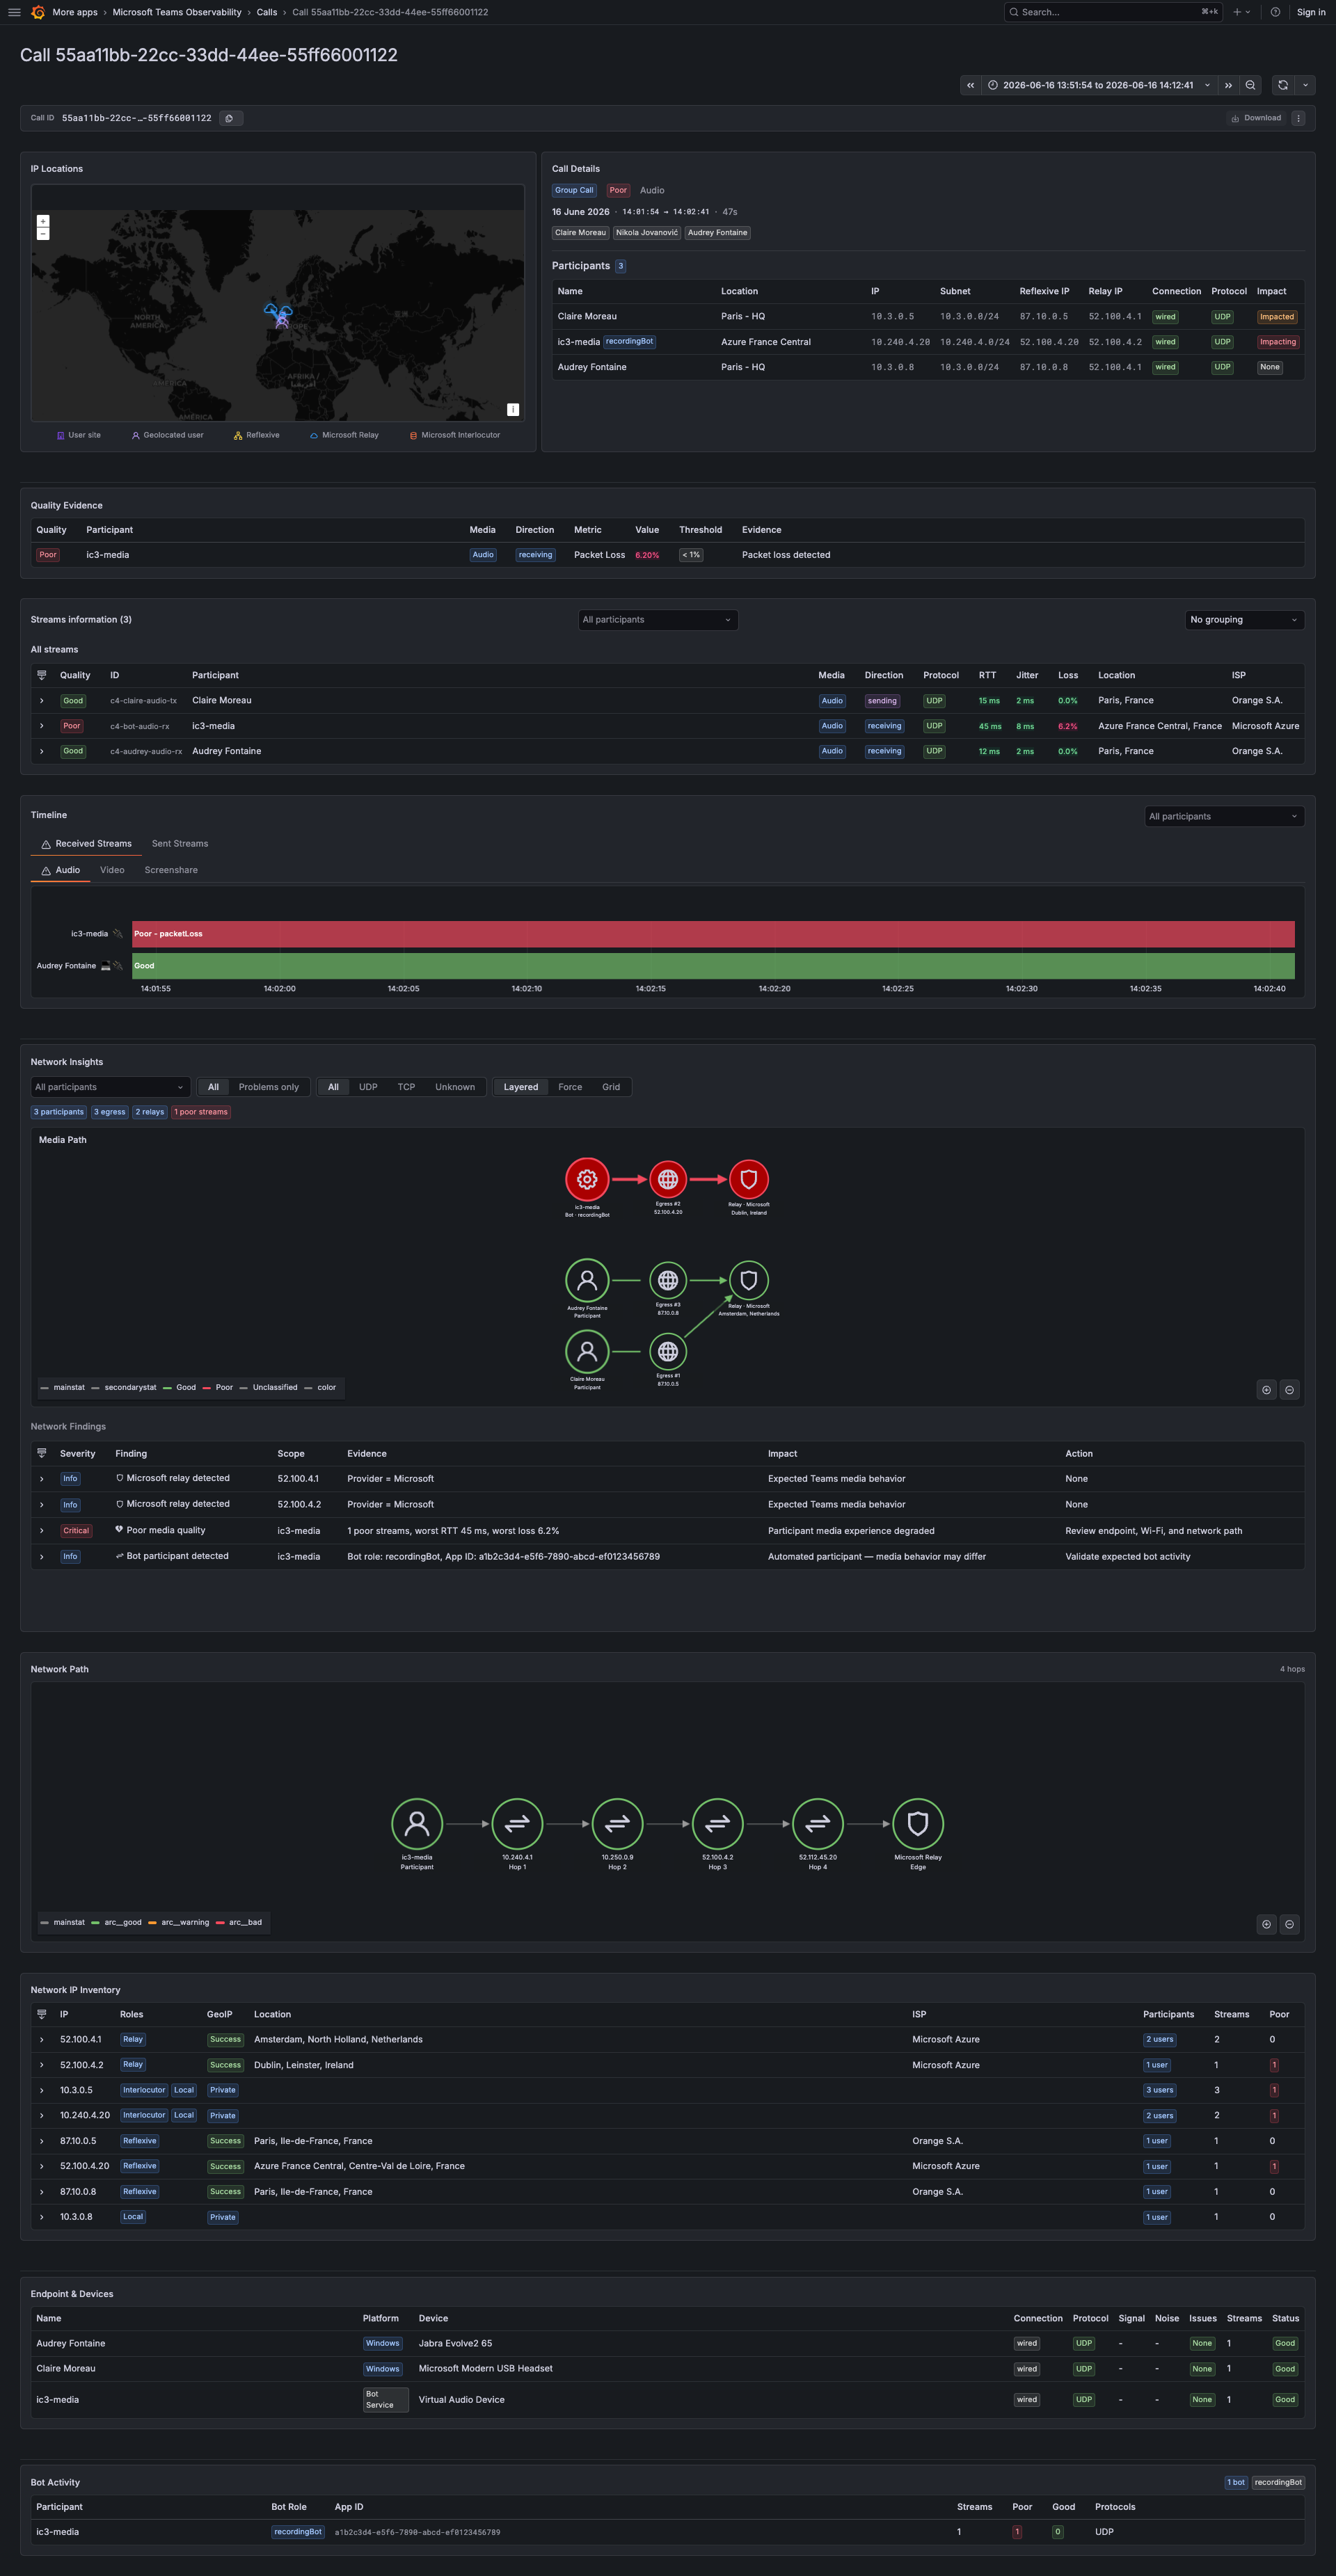Go to Microsoft Teams Observability breadcrumb
The height and width of the screenshot is (2576, 1336).
click(177, 12)
